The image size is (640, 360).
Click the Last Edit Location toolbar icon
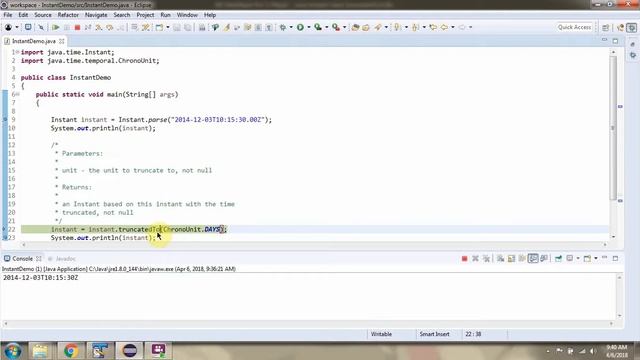coord(433,27)
